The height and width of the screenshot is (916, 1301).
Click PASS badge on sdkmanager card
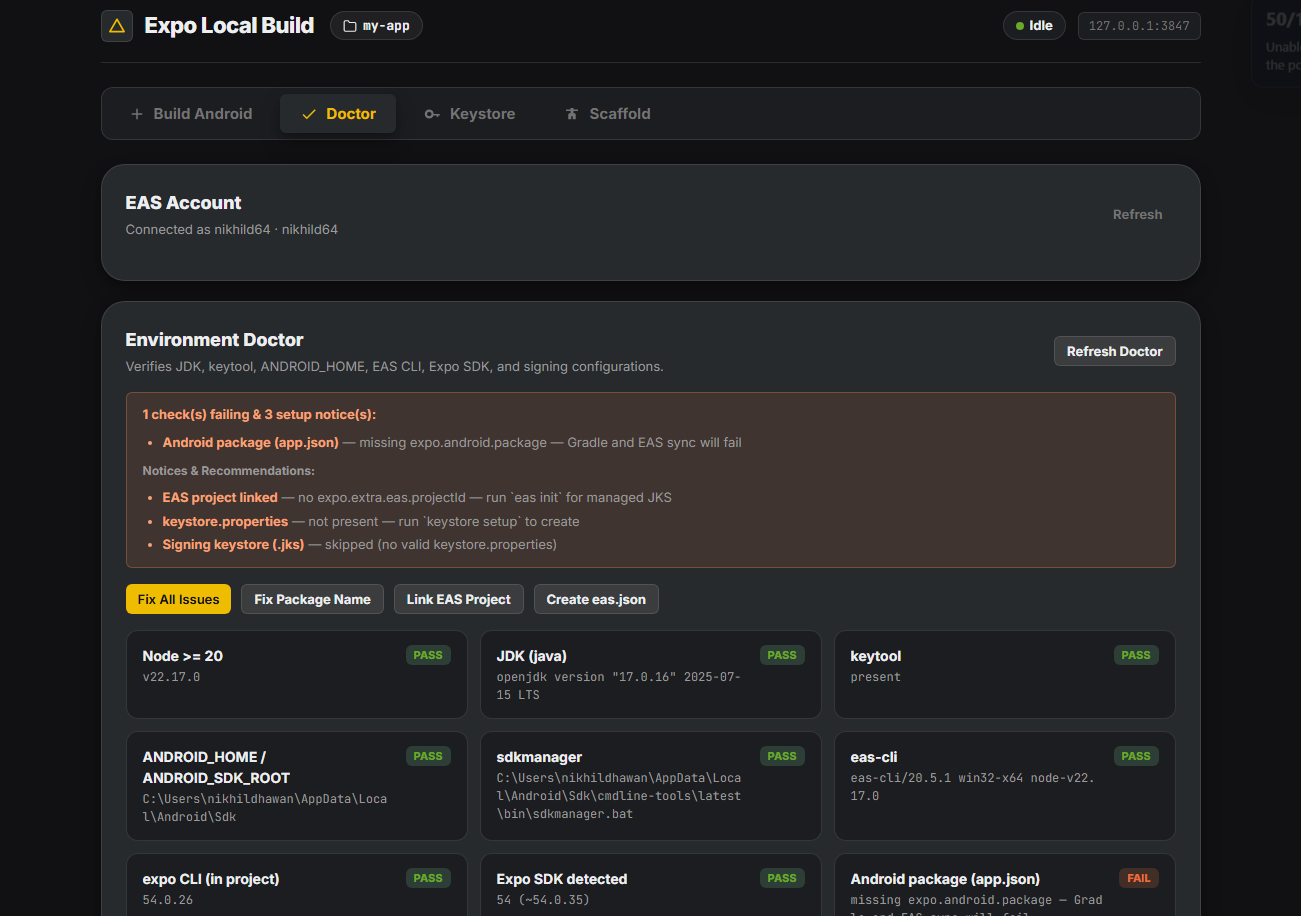point(782,757)
